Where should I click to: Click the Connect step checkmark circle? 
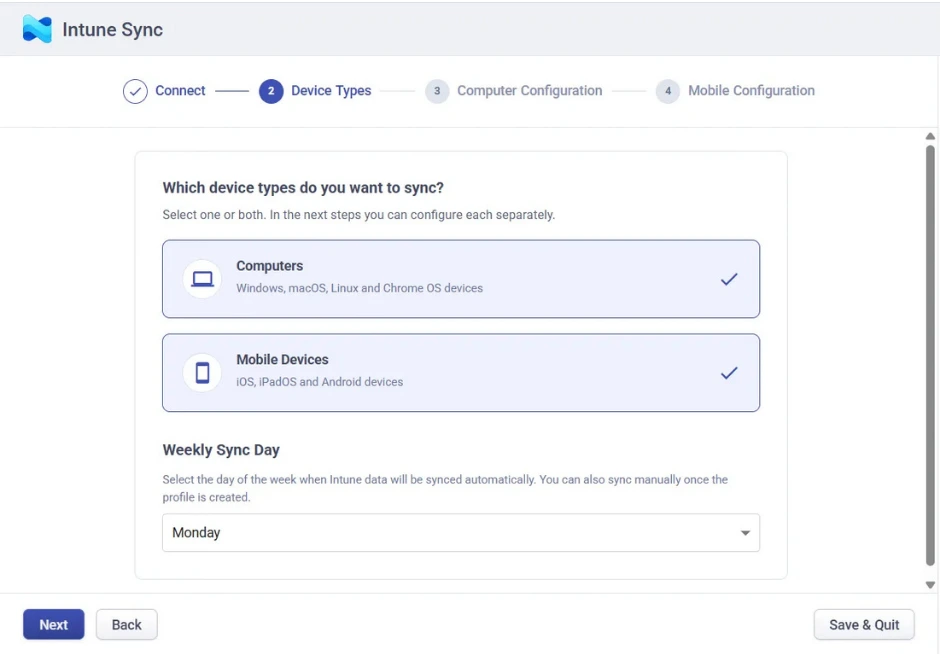[x=135, y=91]
